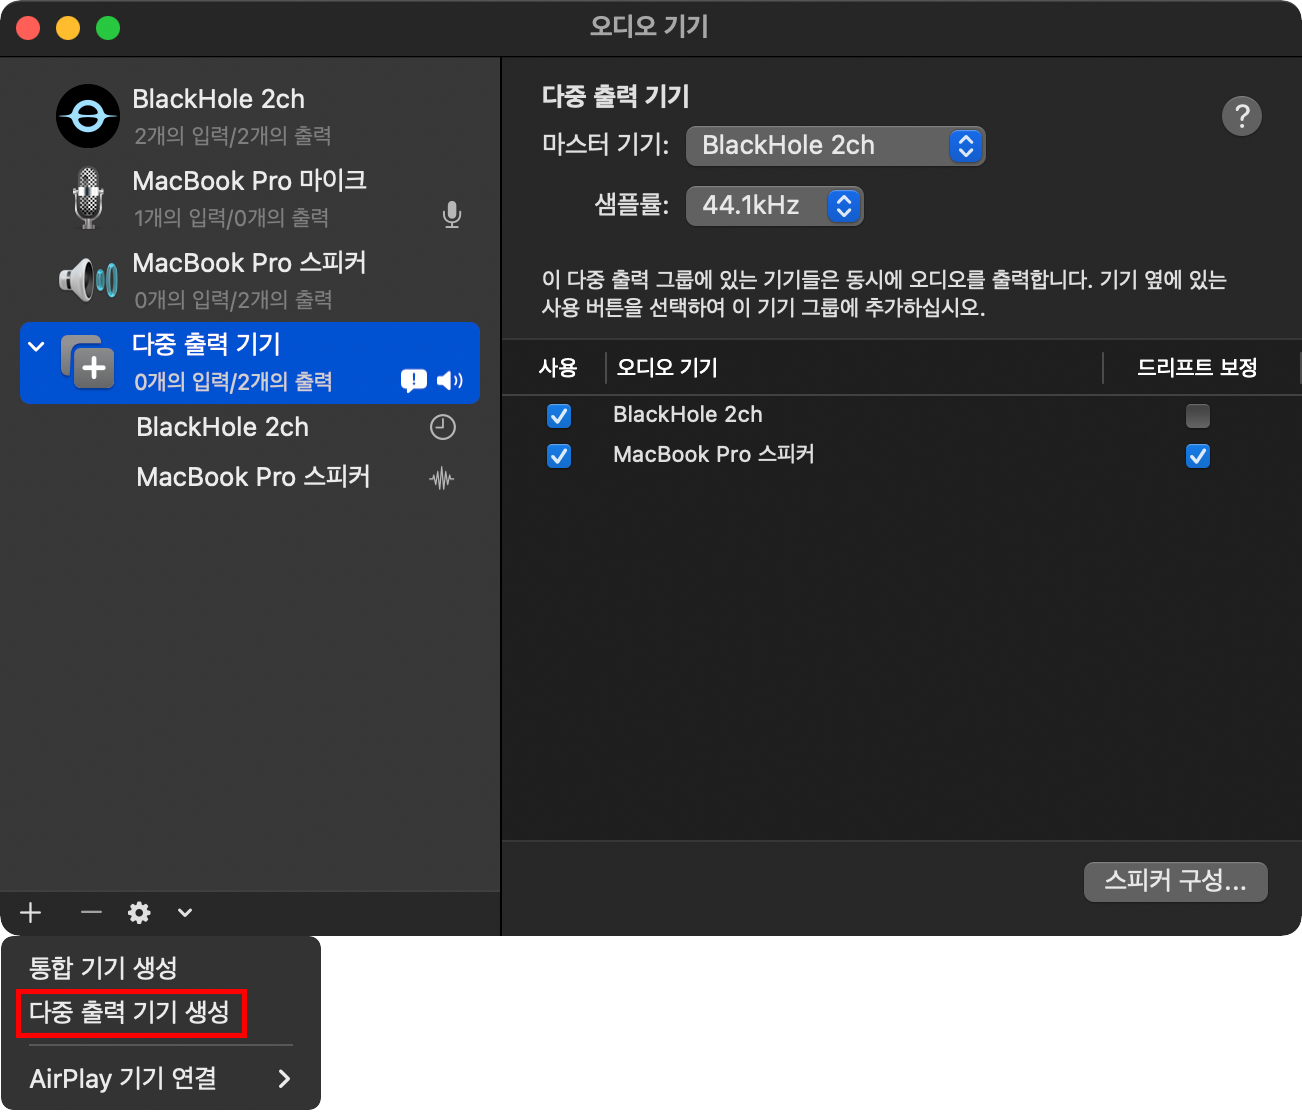Select BlackHole 2ch in the device sidebar
The width and height of the screenshot is (1302, 1117).
250,116
